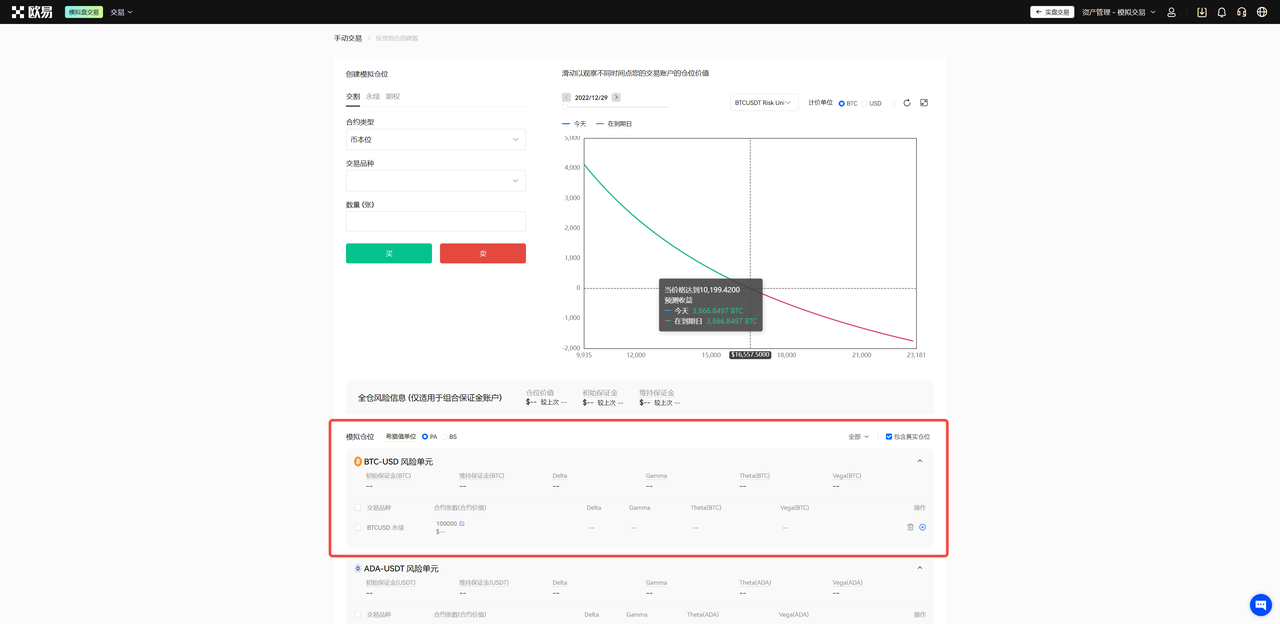Tick the BTCUSD 永续 row checkbox

[358, 527]
